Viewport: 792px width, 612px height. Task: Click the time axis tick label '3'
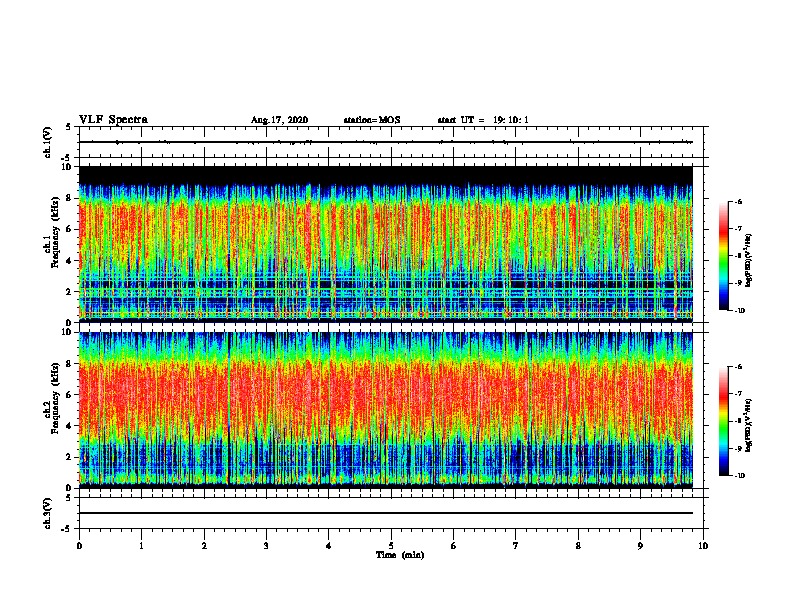pyautogui.click(x=266, y=546)
